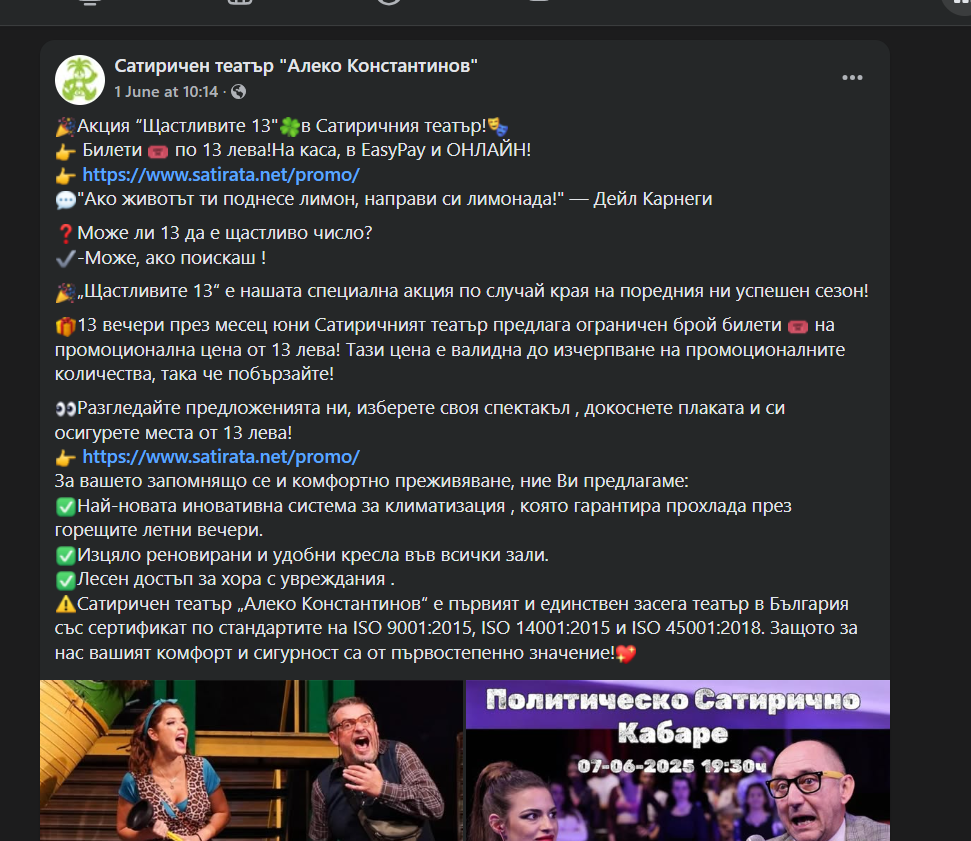Click the green check beside "Лесен достъп за хора"

pos(65,580)
